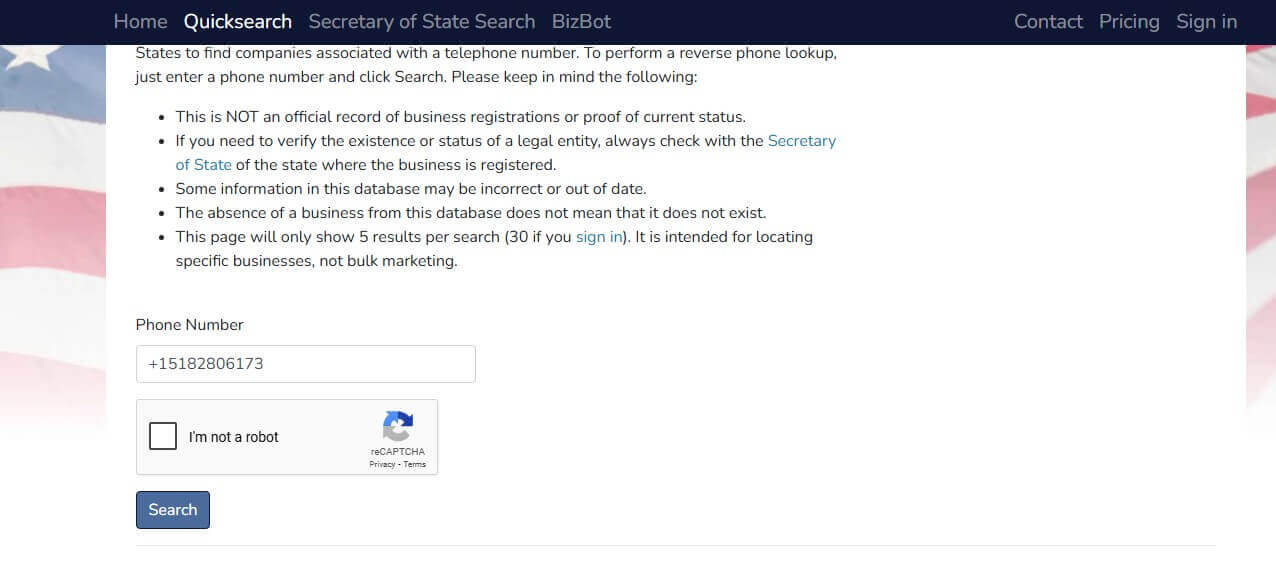Open the reCAPTCHA Privacy link
The image size is (1276, 585).
[382, 464]
